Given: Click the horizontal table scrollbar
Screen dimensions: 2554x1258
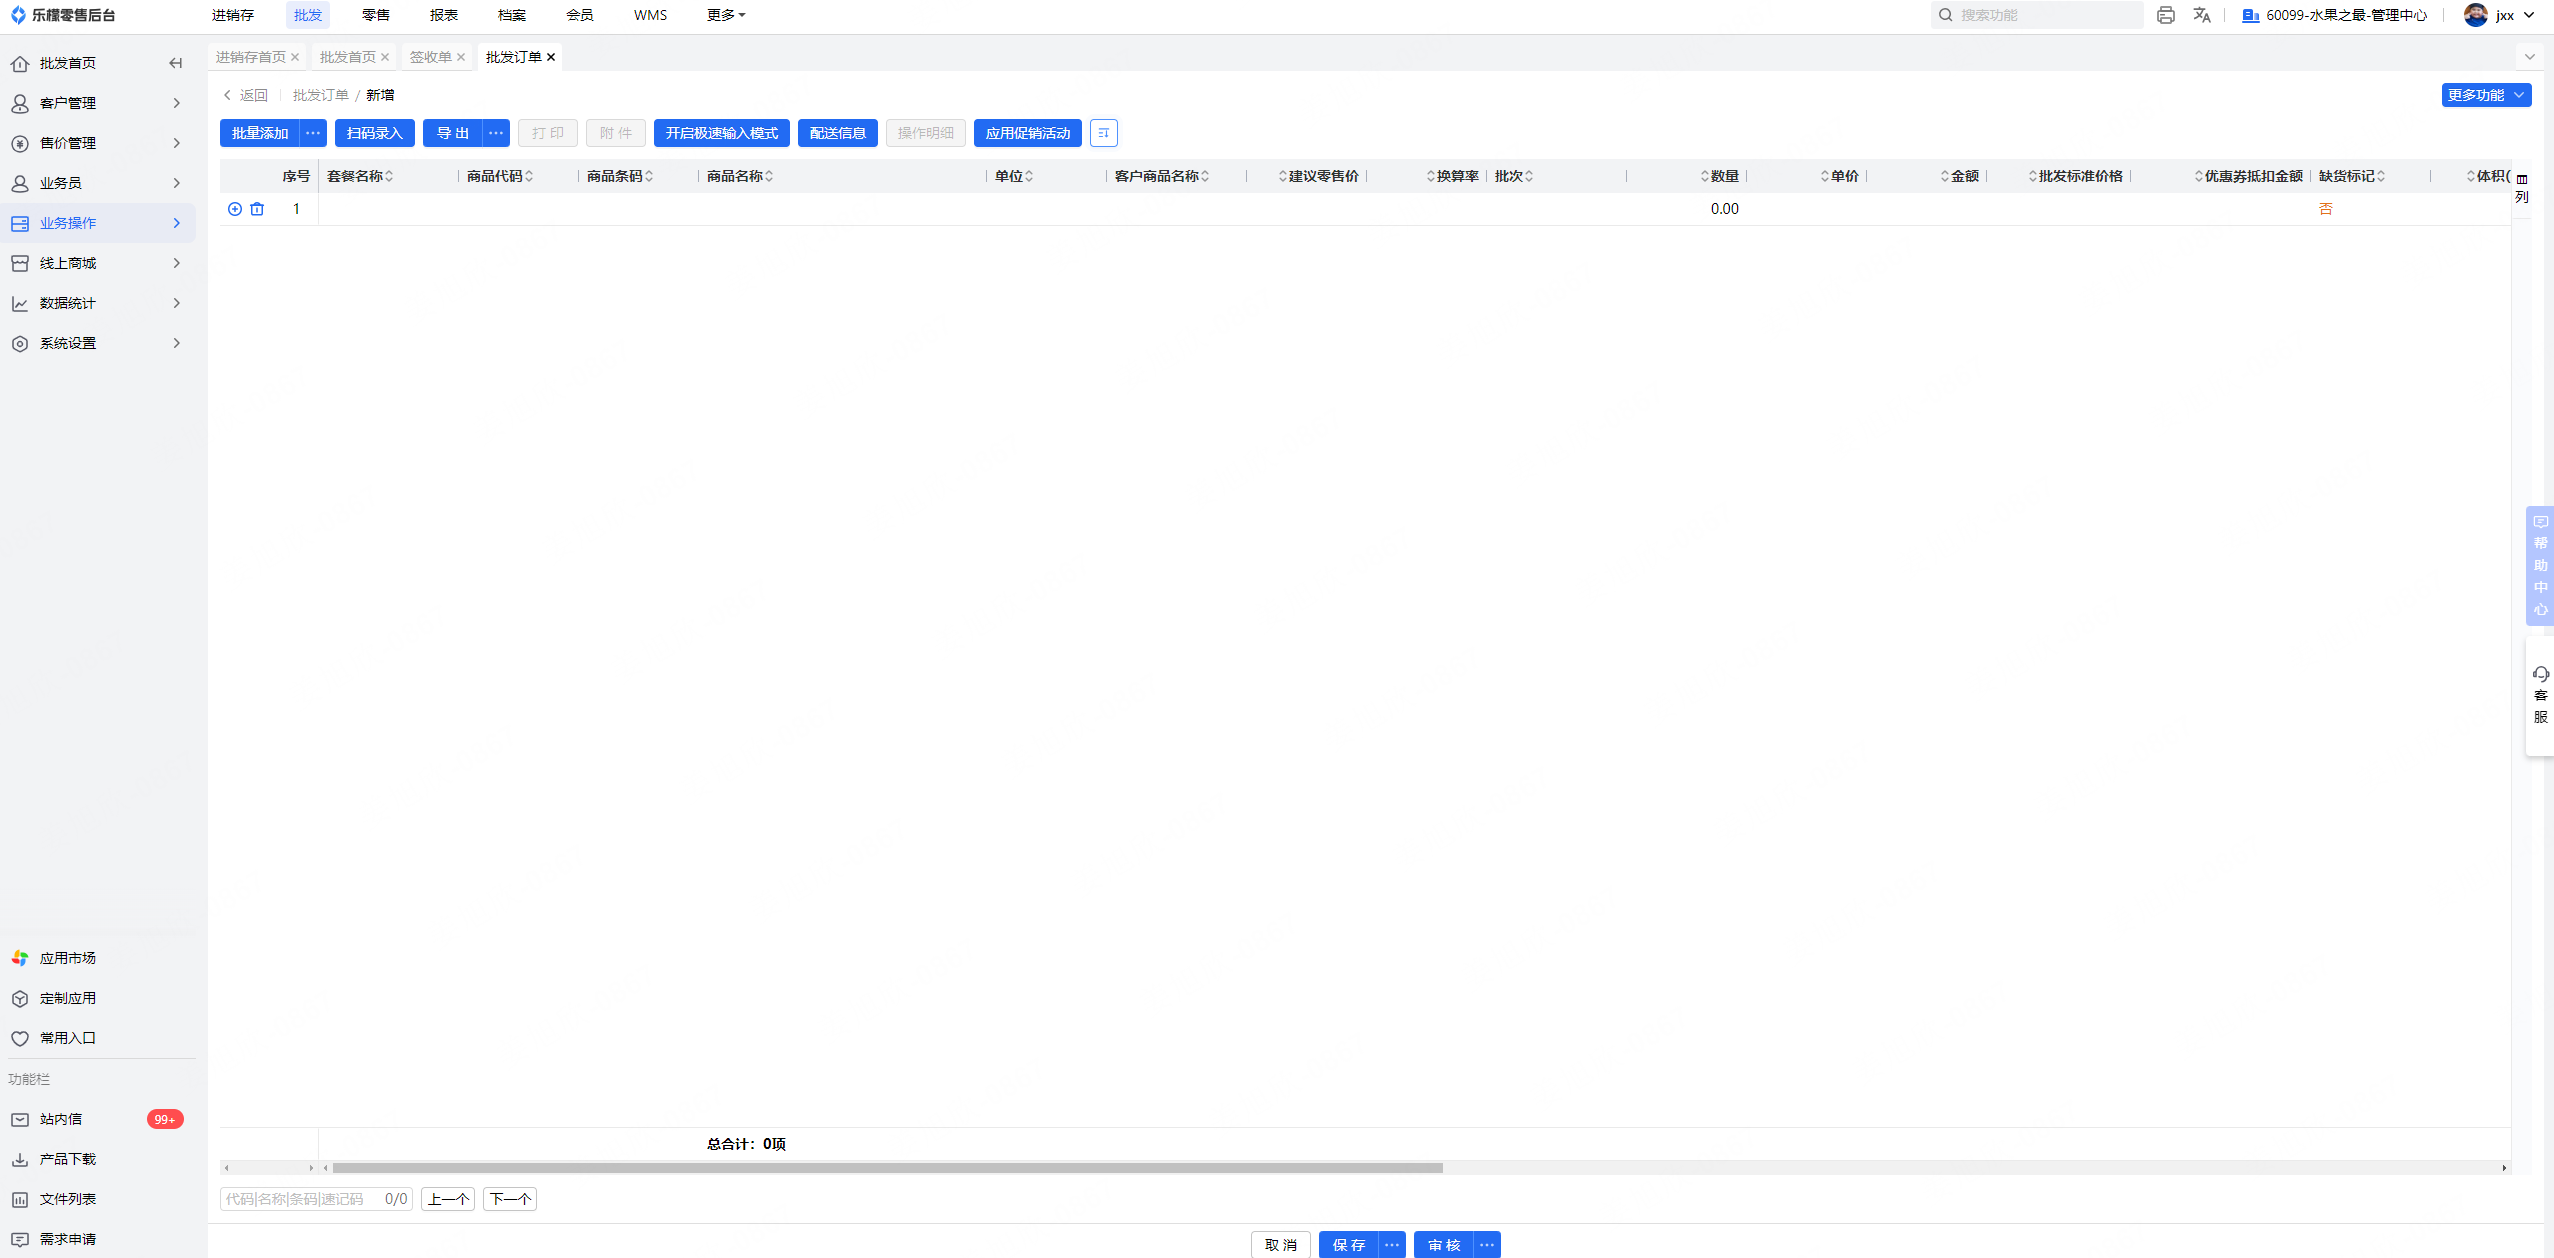Looking at the screenshot, I should tap(887, 1168).
